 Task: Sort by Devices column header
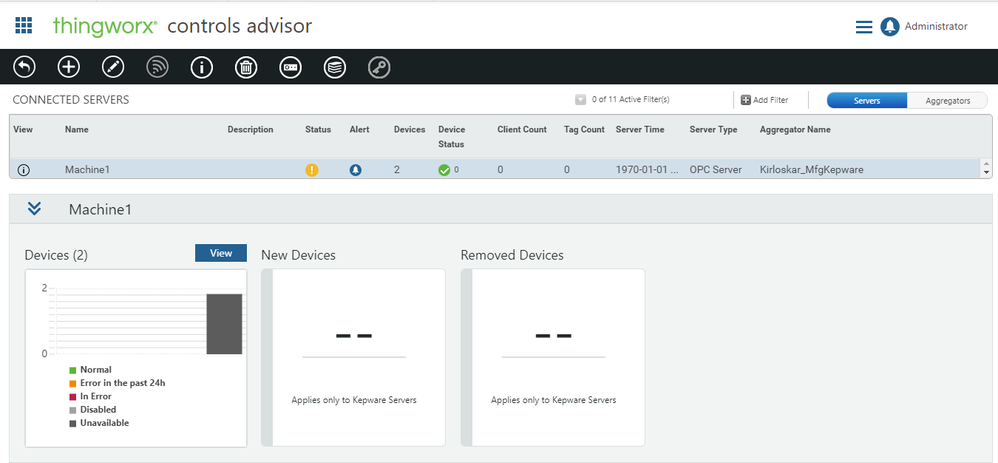coord(409,129)
